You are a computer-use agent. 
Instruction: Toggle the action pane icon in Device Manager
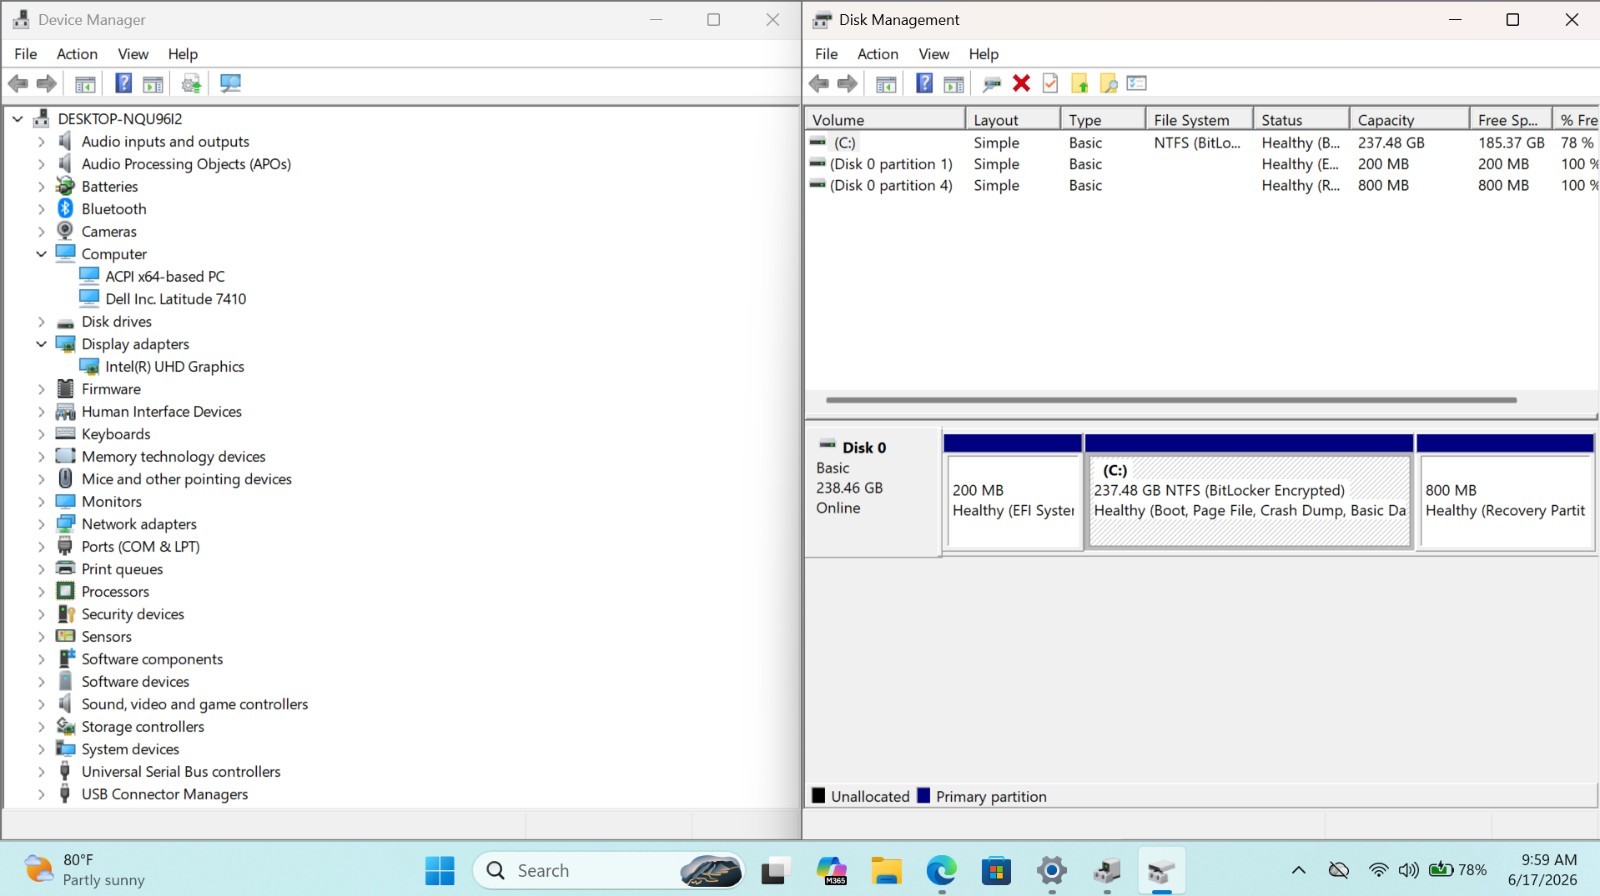coord(153,84)
